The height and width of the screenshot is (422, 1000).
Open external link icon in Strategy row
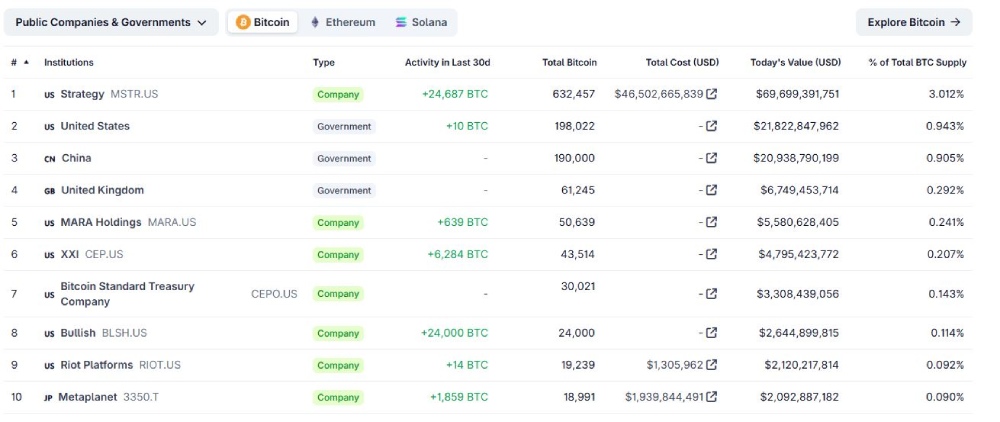point(711,94)
